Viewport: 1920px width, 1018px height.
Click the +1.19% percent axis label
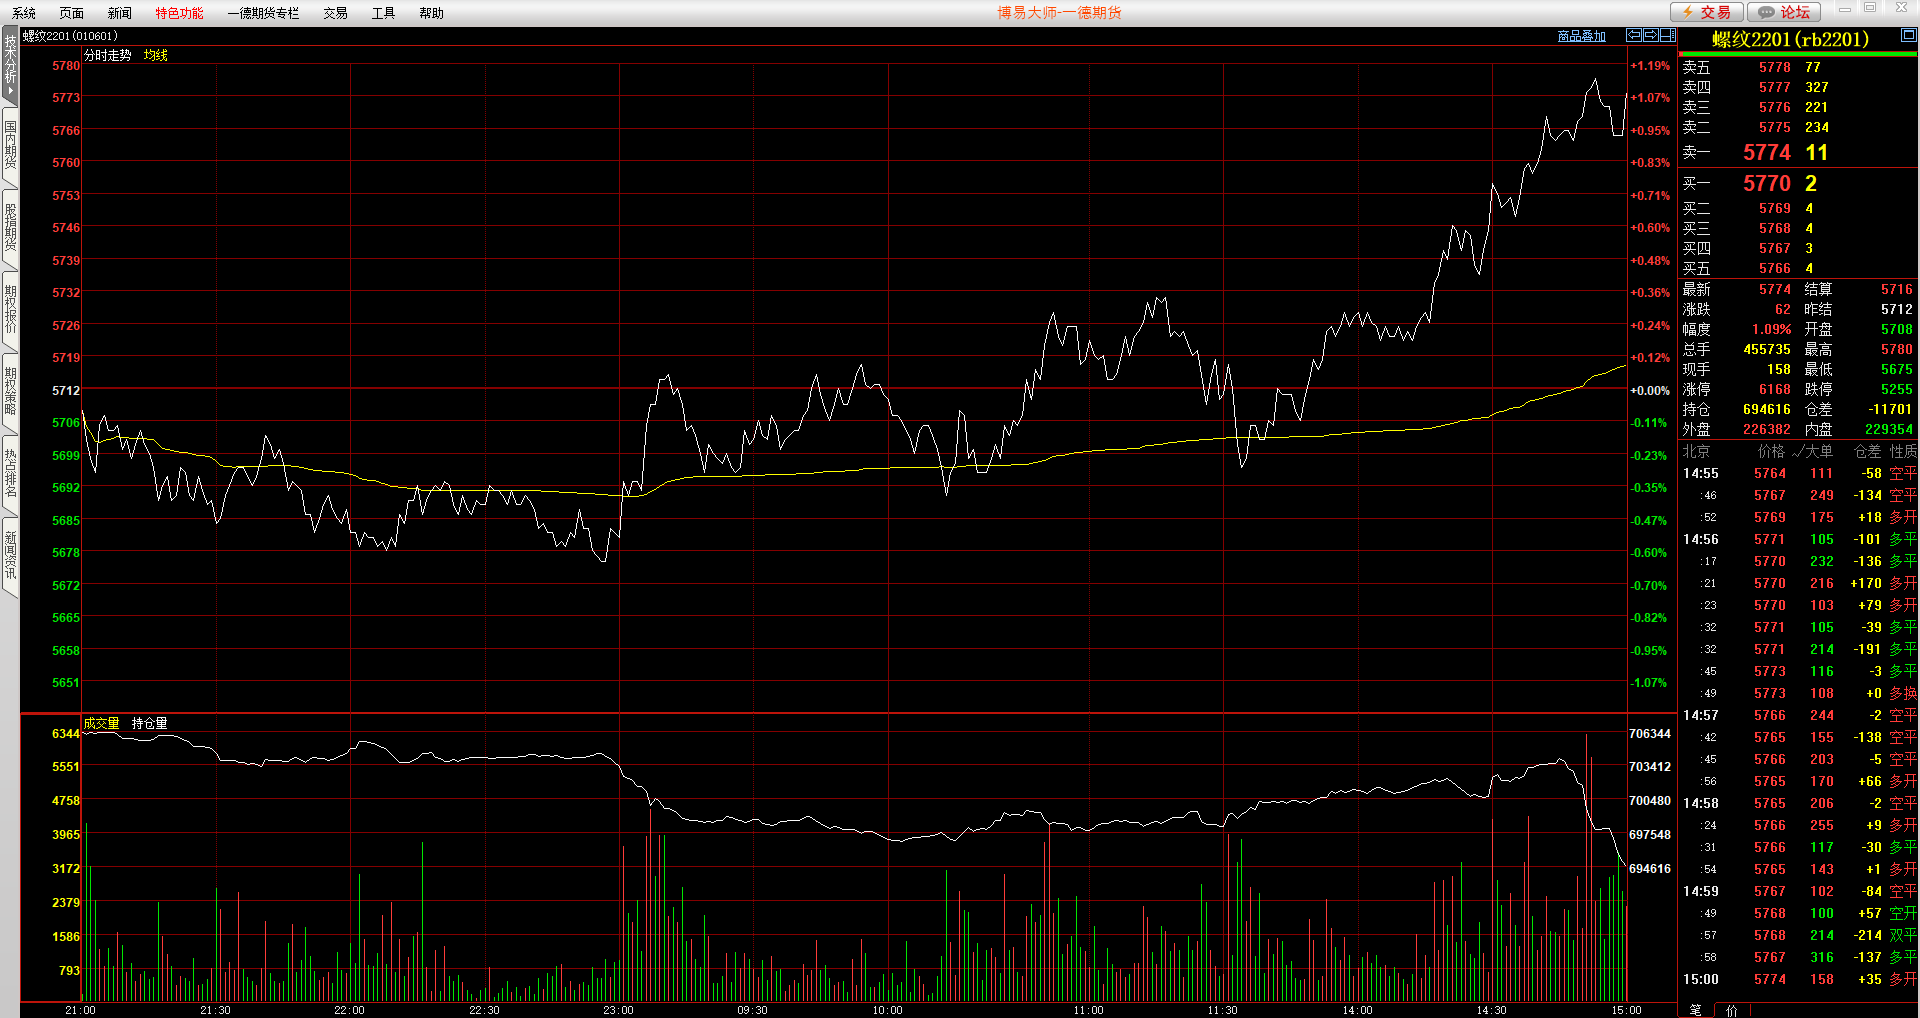[x=1650, y=65]
